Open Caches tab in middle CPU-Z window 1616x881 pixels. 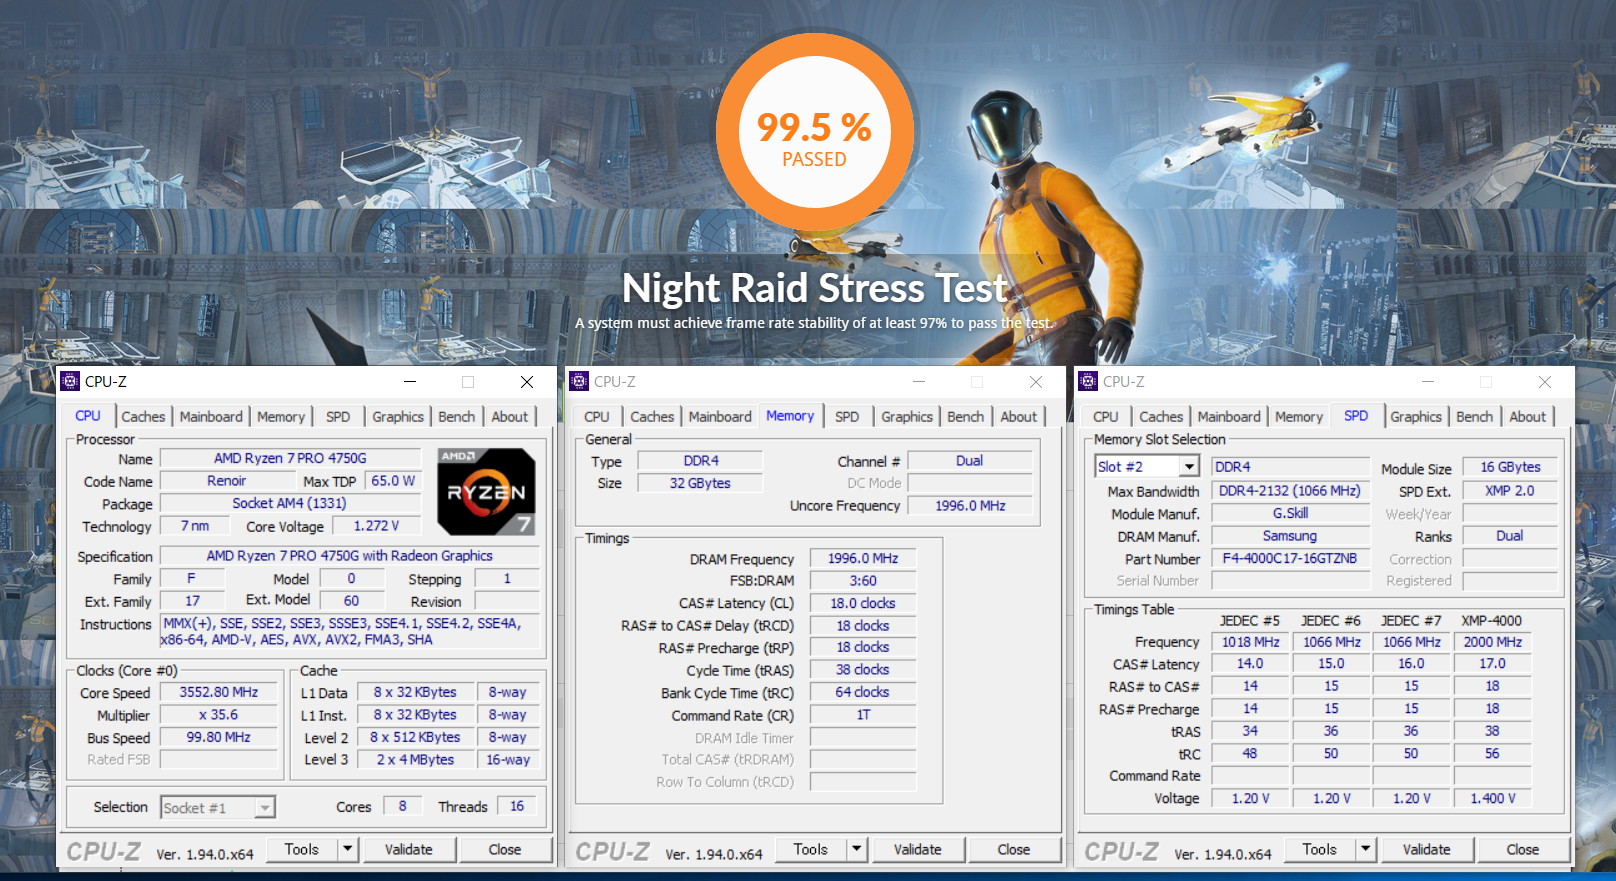click(652, 417)
